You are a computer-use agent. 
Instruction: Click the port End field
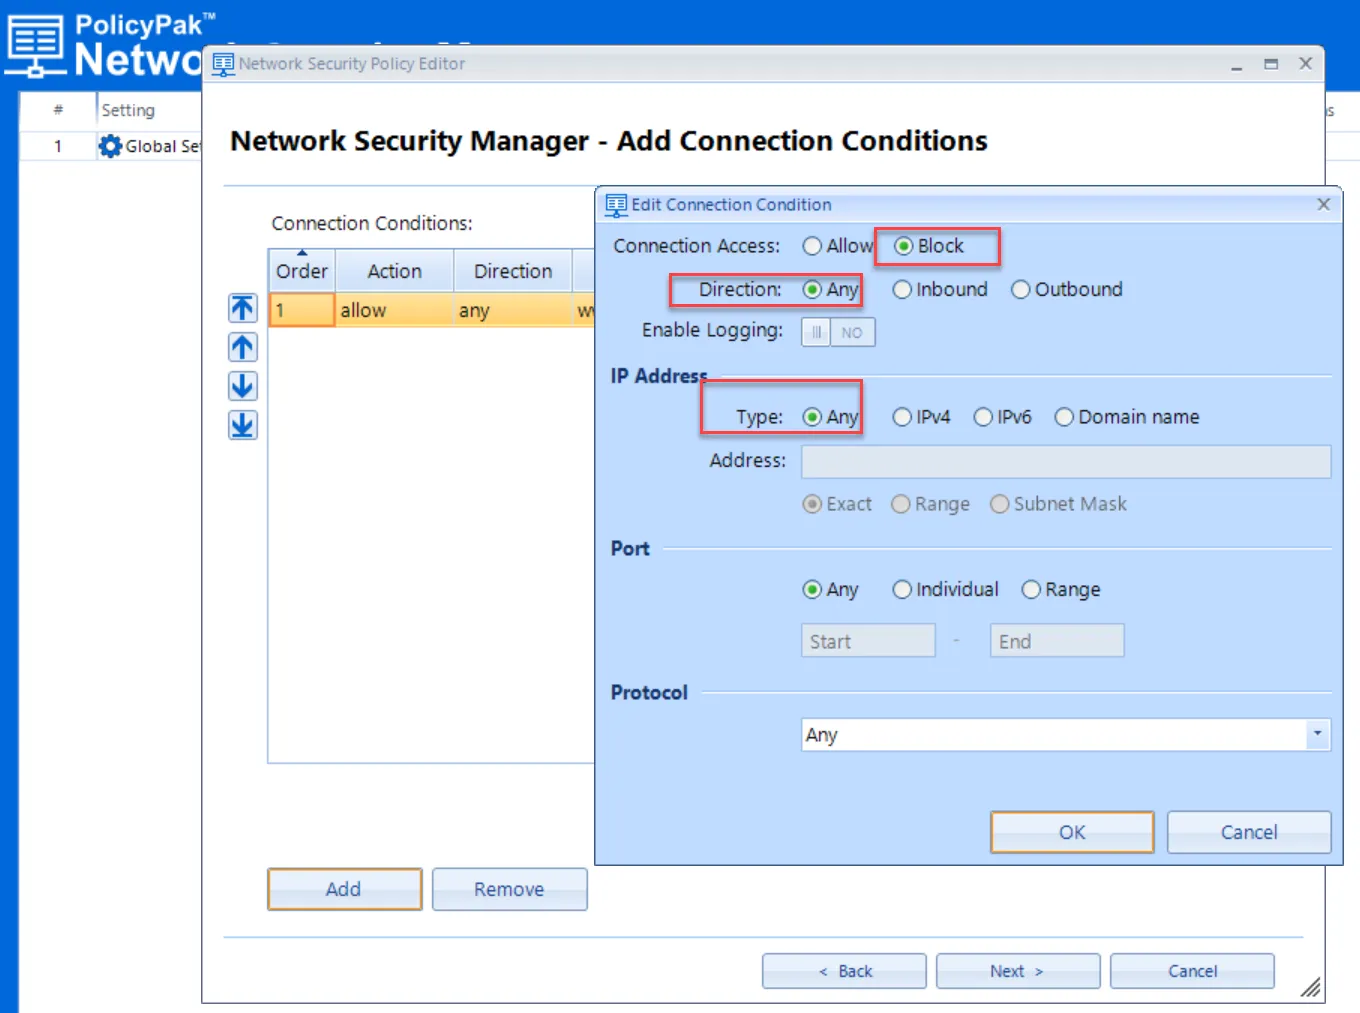pyautogui.click(x=1057, y=641)
